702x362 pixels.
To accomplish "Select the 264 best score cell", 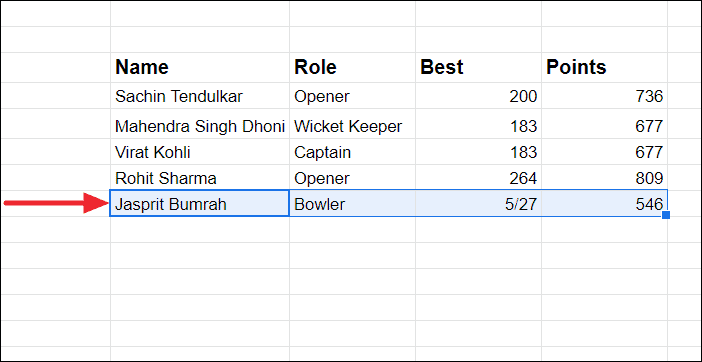I will point(478,178).
